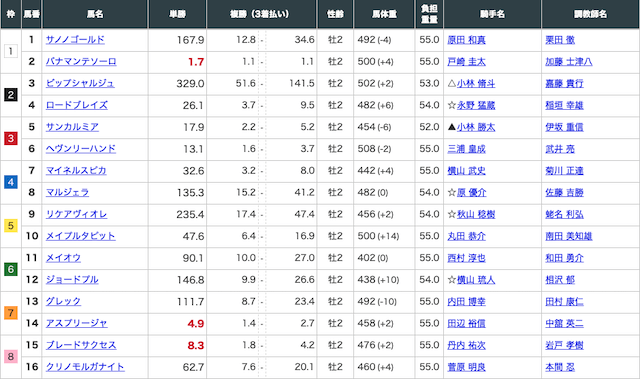
Task: Click the body weight 500 (+14)
Action: pyautogui.click(x=378, y=236)
